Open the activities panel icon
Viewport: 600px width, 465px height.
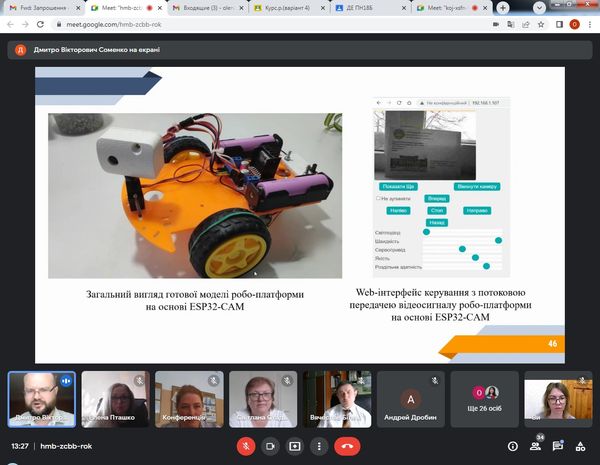click(x=581, y=446)
